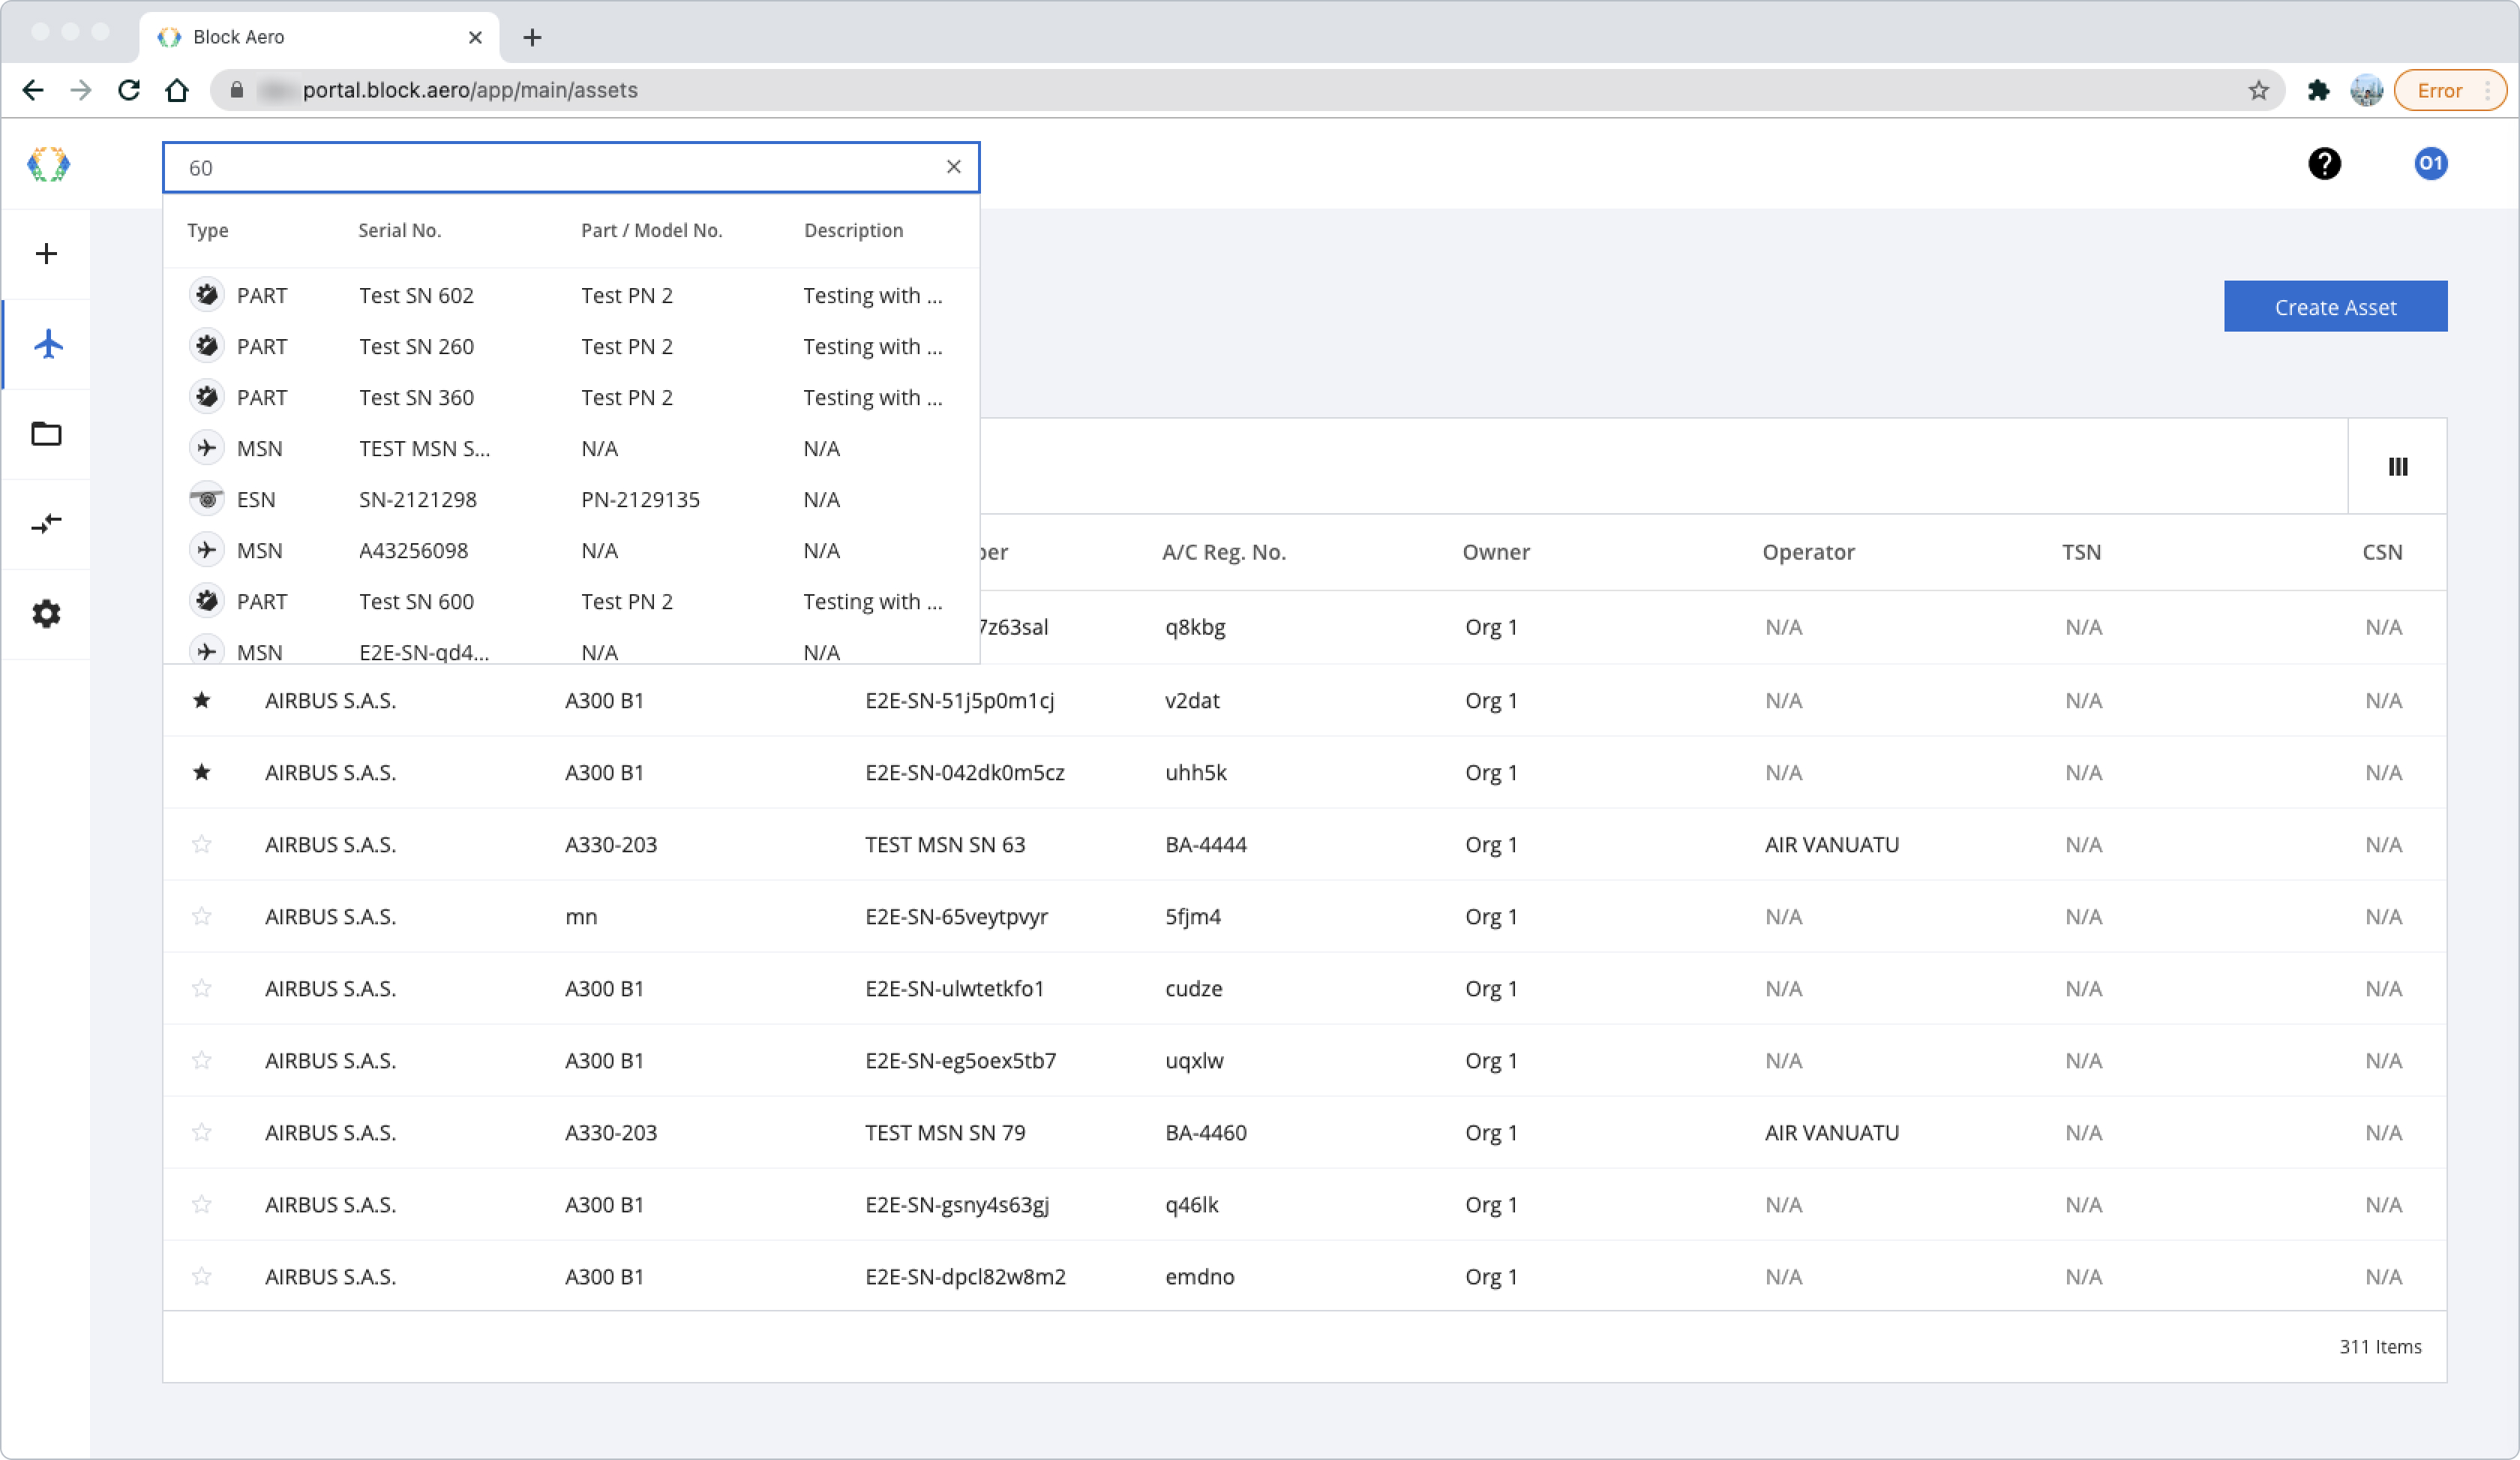This screenshot has width=2520, height=1460.
Task: Click the plus icon to create new item
Action: tap(46, 253)
